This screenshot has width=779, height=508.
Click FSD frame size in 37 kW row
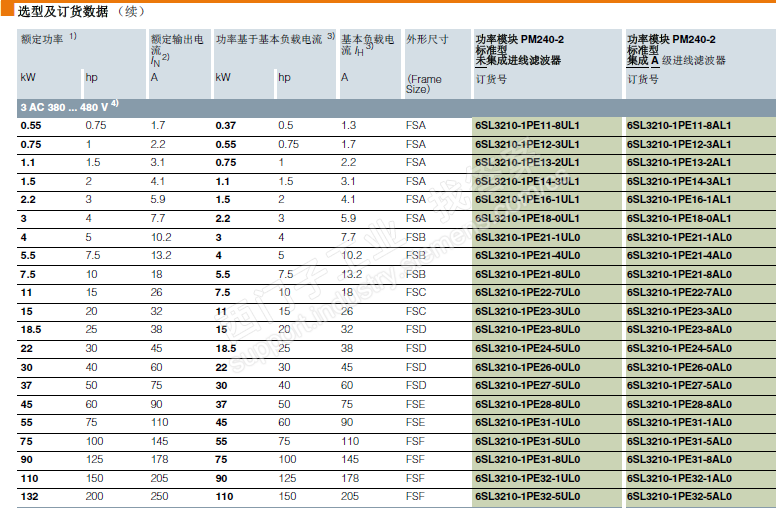(416, 386)
